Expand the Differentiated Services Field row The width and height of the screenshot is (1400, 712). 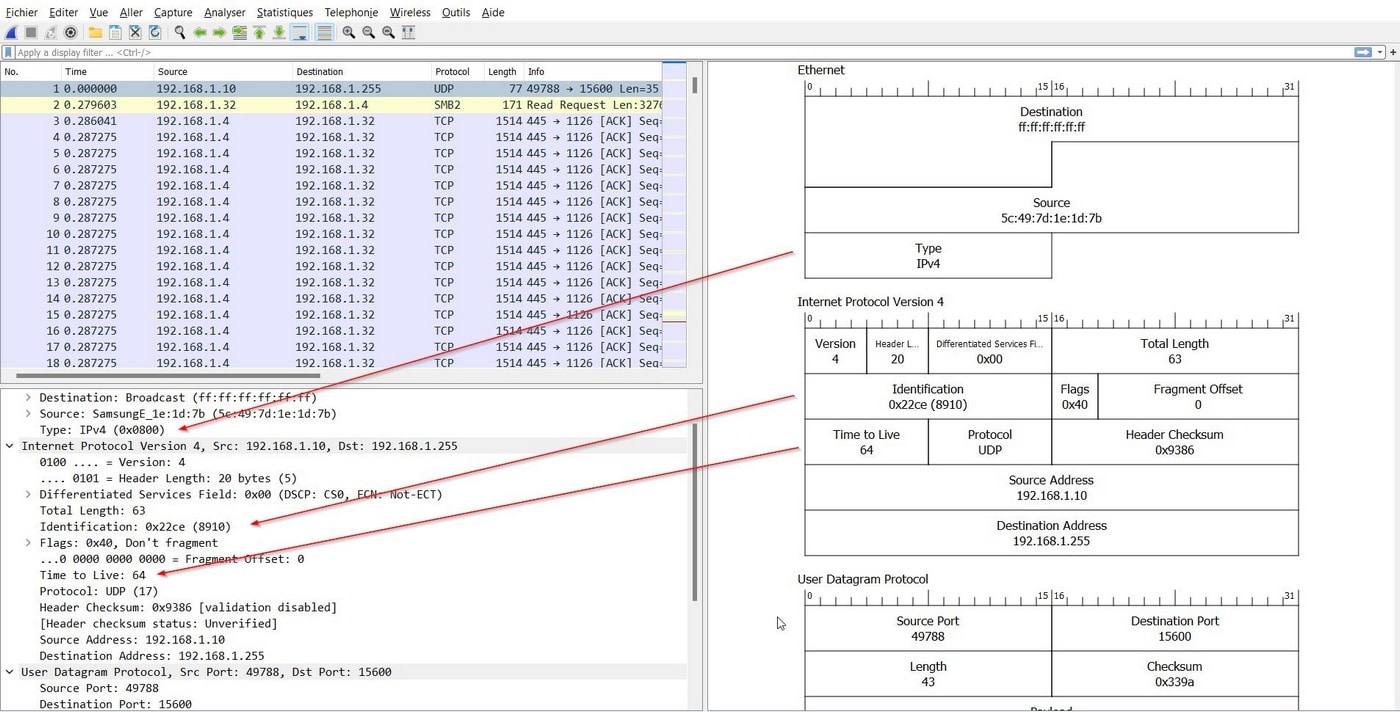[28, 494]
